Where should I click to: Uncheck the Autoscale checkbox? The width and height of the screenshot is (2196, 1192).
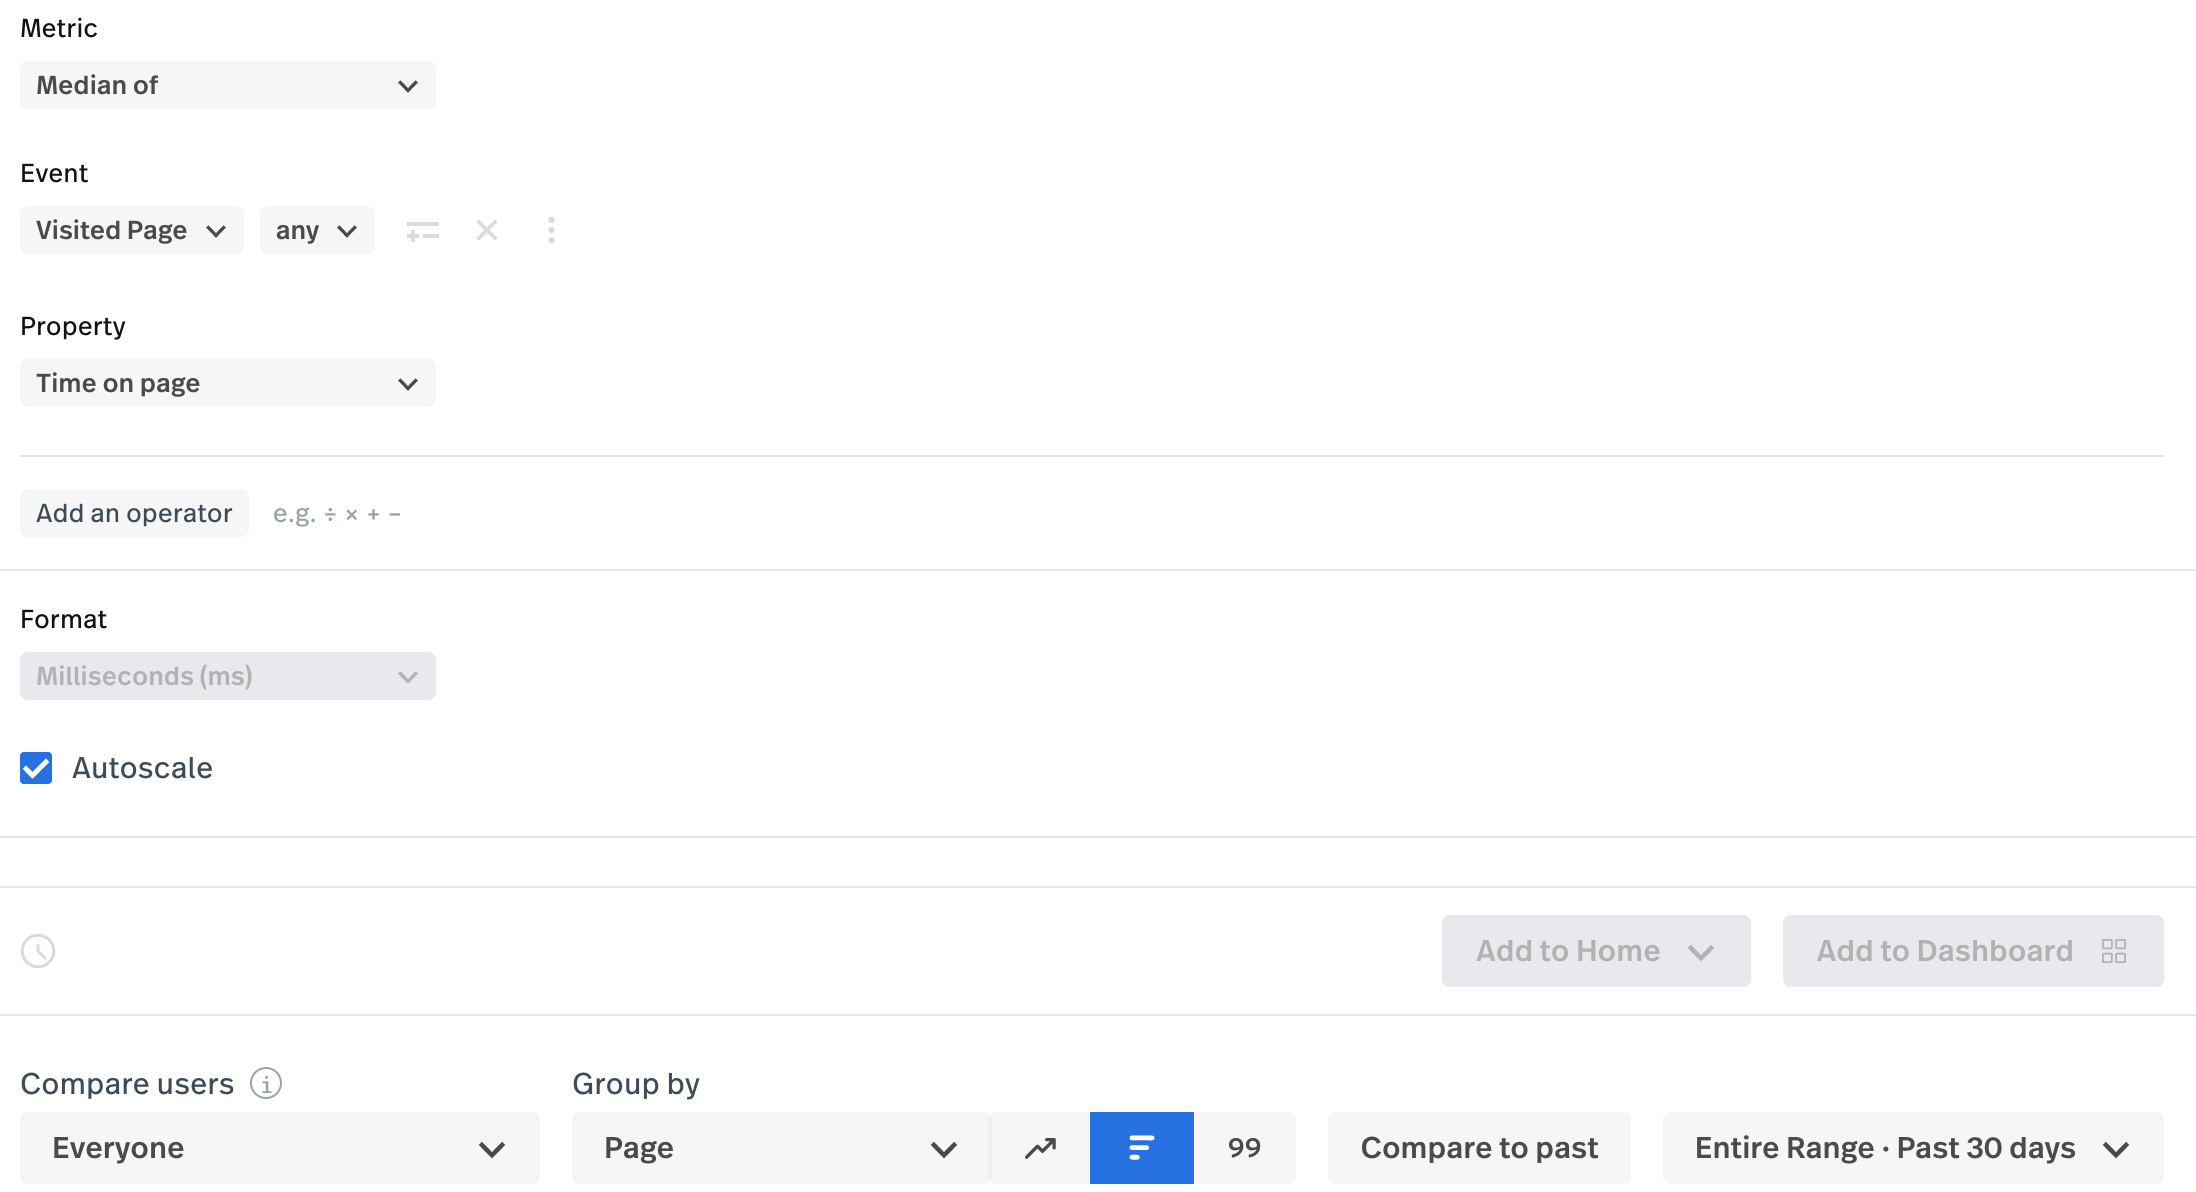click(36, 768)
